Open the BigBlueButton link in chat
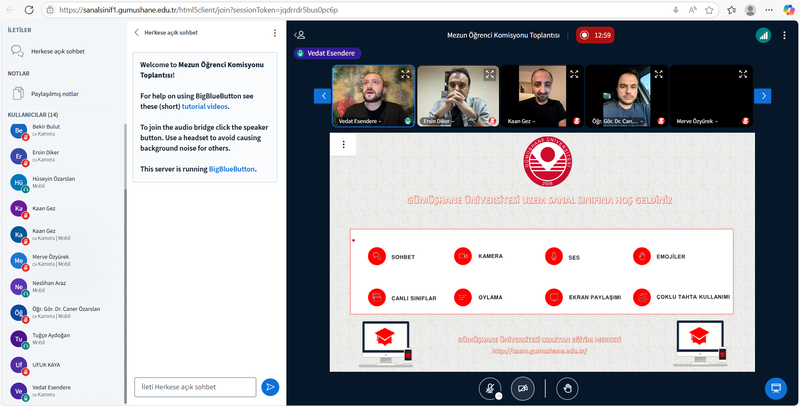 click(232, 169)
